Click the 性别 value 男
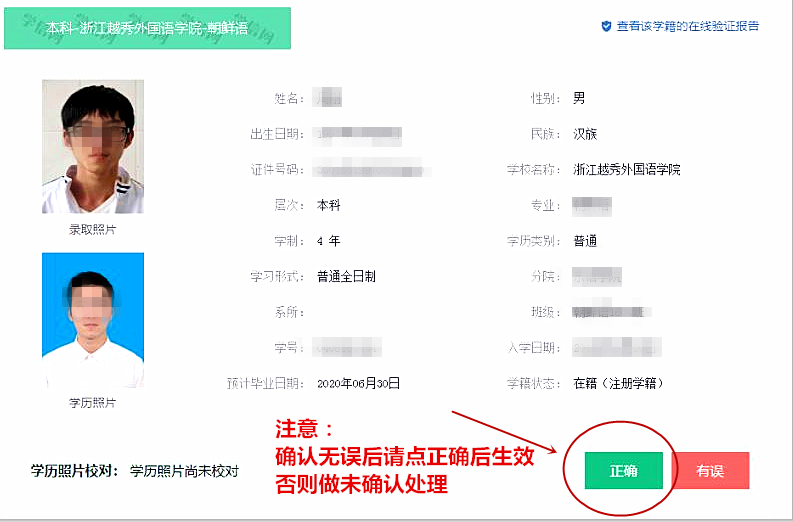Viewport: 793px width, 522px height. (x=579, y=98)
